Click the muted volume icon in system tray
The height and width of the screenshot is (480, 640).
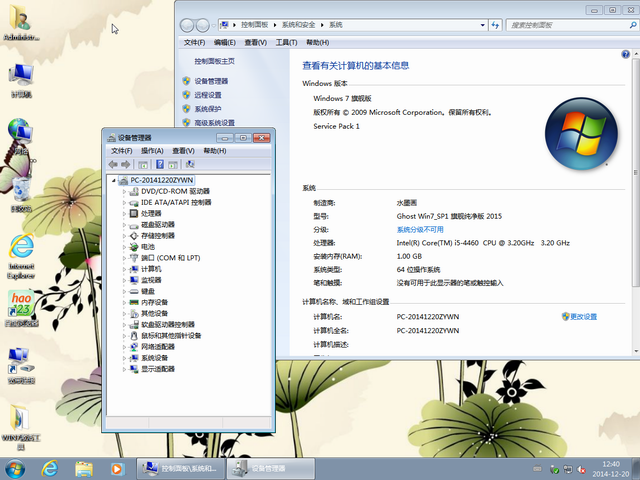tap(581, 469)
